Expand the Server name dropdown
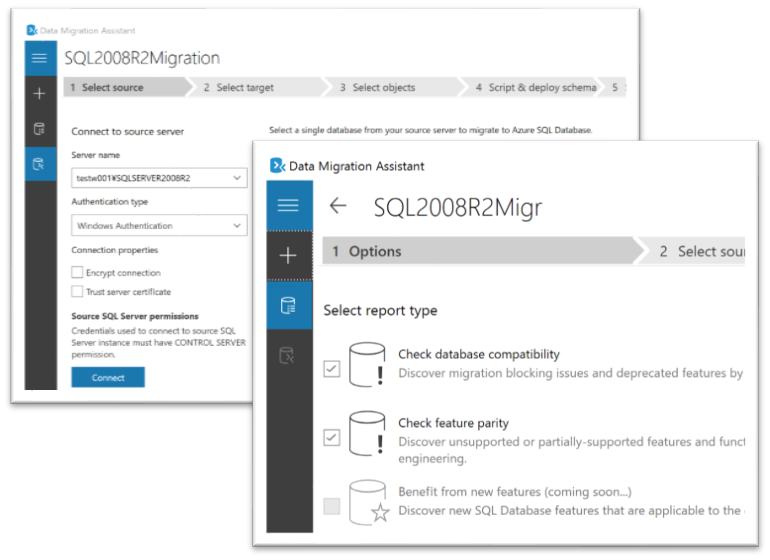Viewport: 770px width, 560px height. (237, 178)
